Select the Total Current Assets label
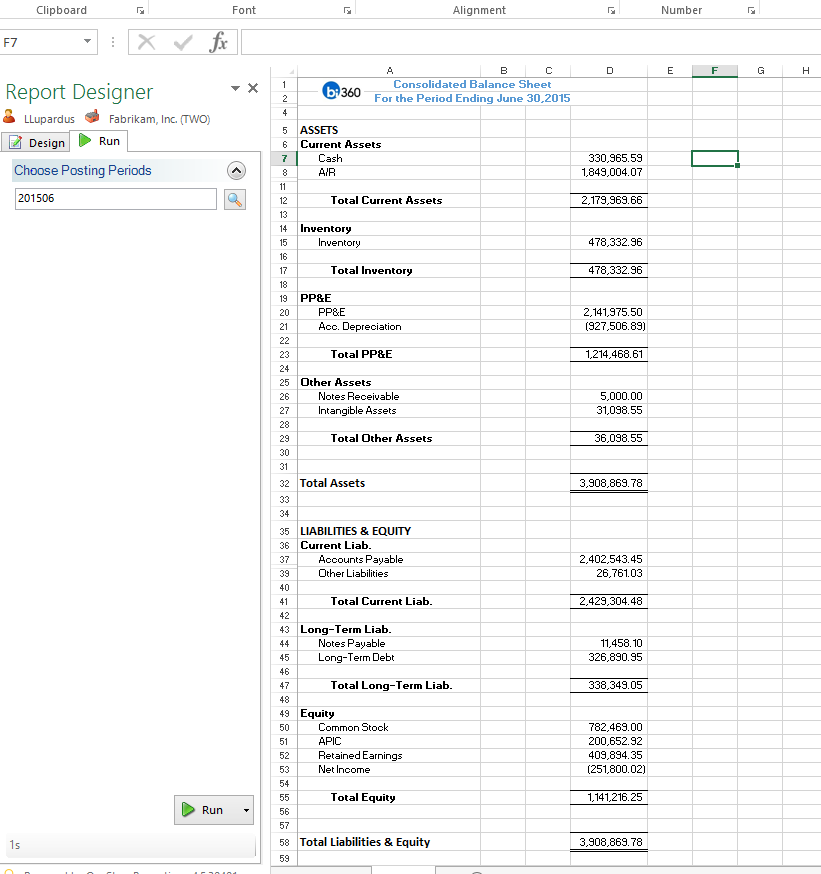 pos(386,200)
